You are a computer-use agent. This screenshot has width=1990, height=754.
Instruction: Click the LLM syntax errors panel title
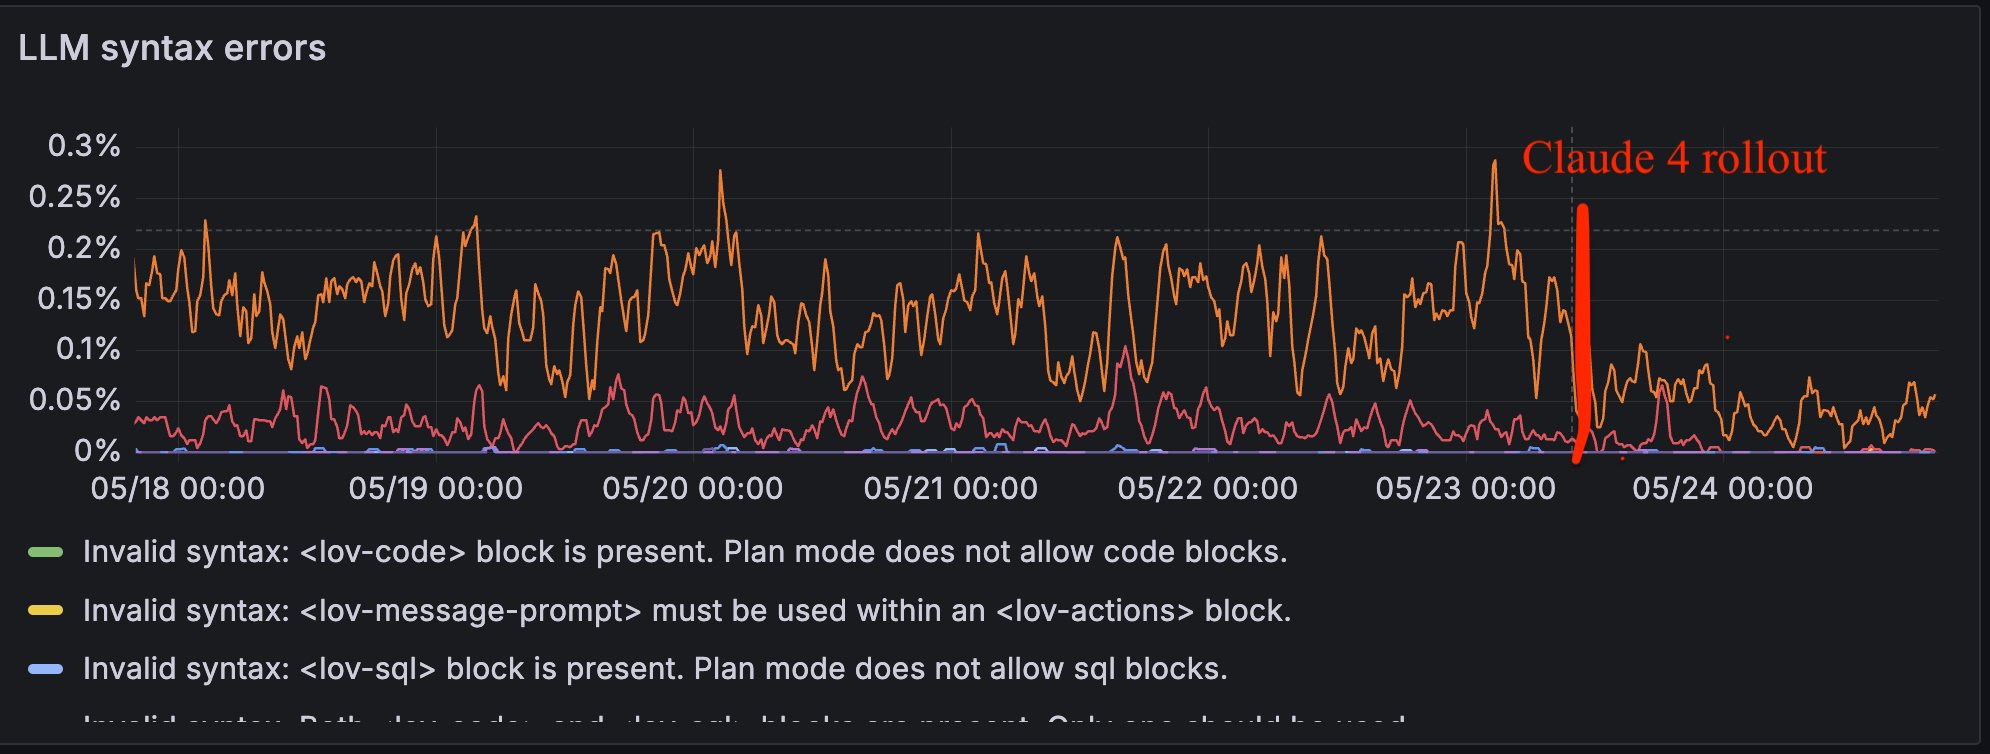coord(172,48)
